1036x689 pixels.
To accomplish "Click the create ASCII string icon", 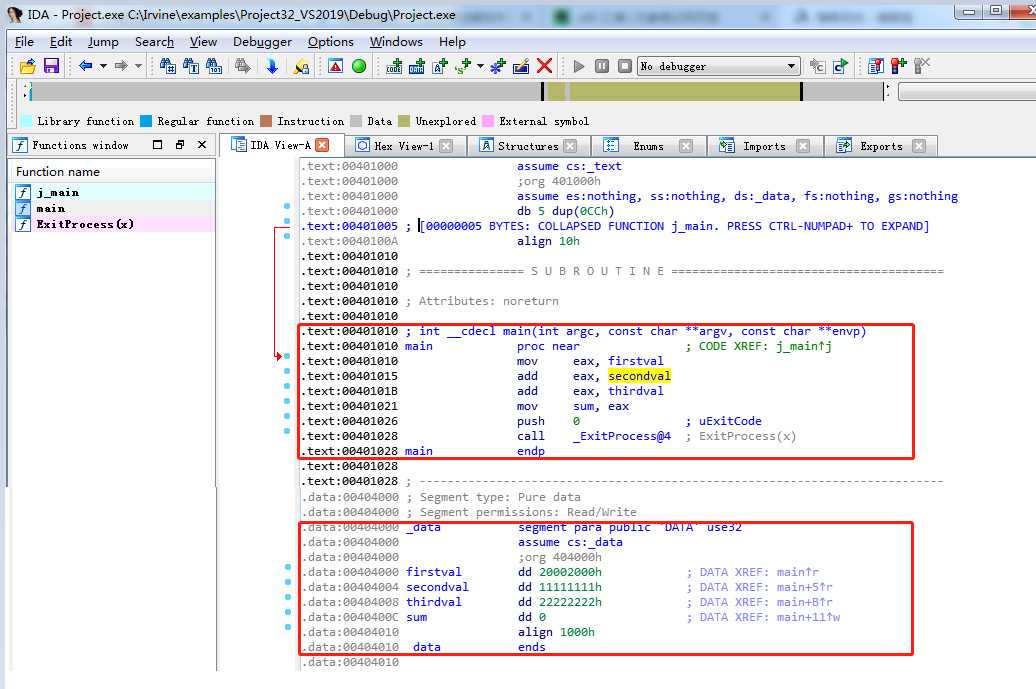I will 440,66.
